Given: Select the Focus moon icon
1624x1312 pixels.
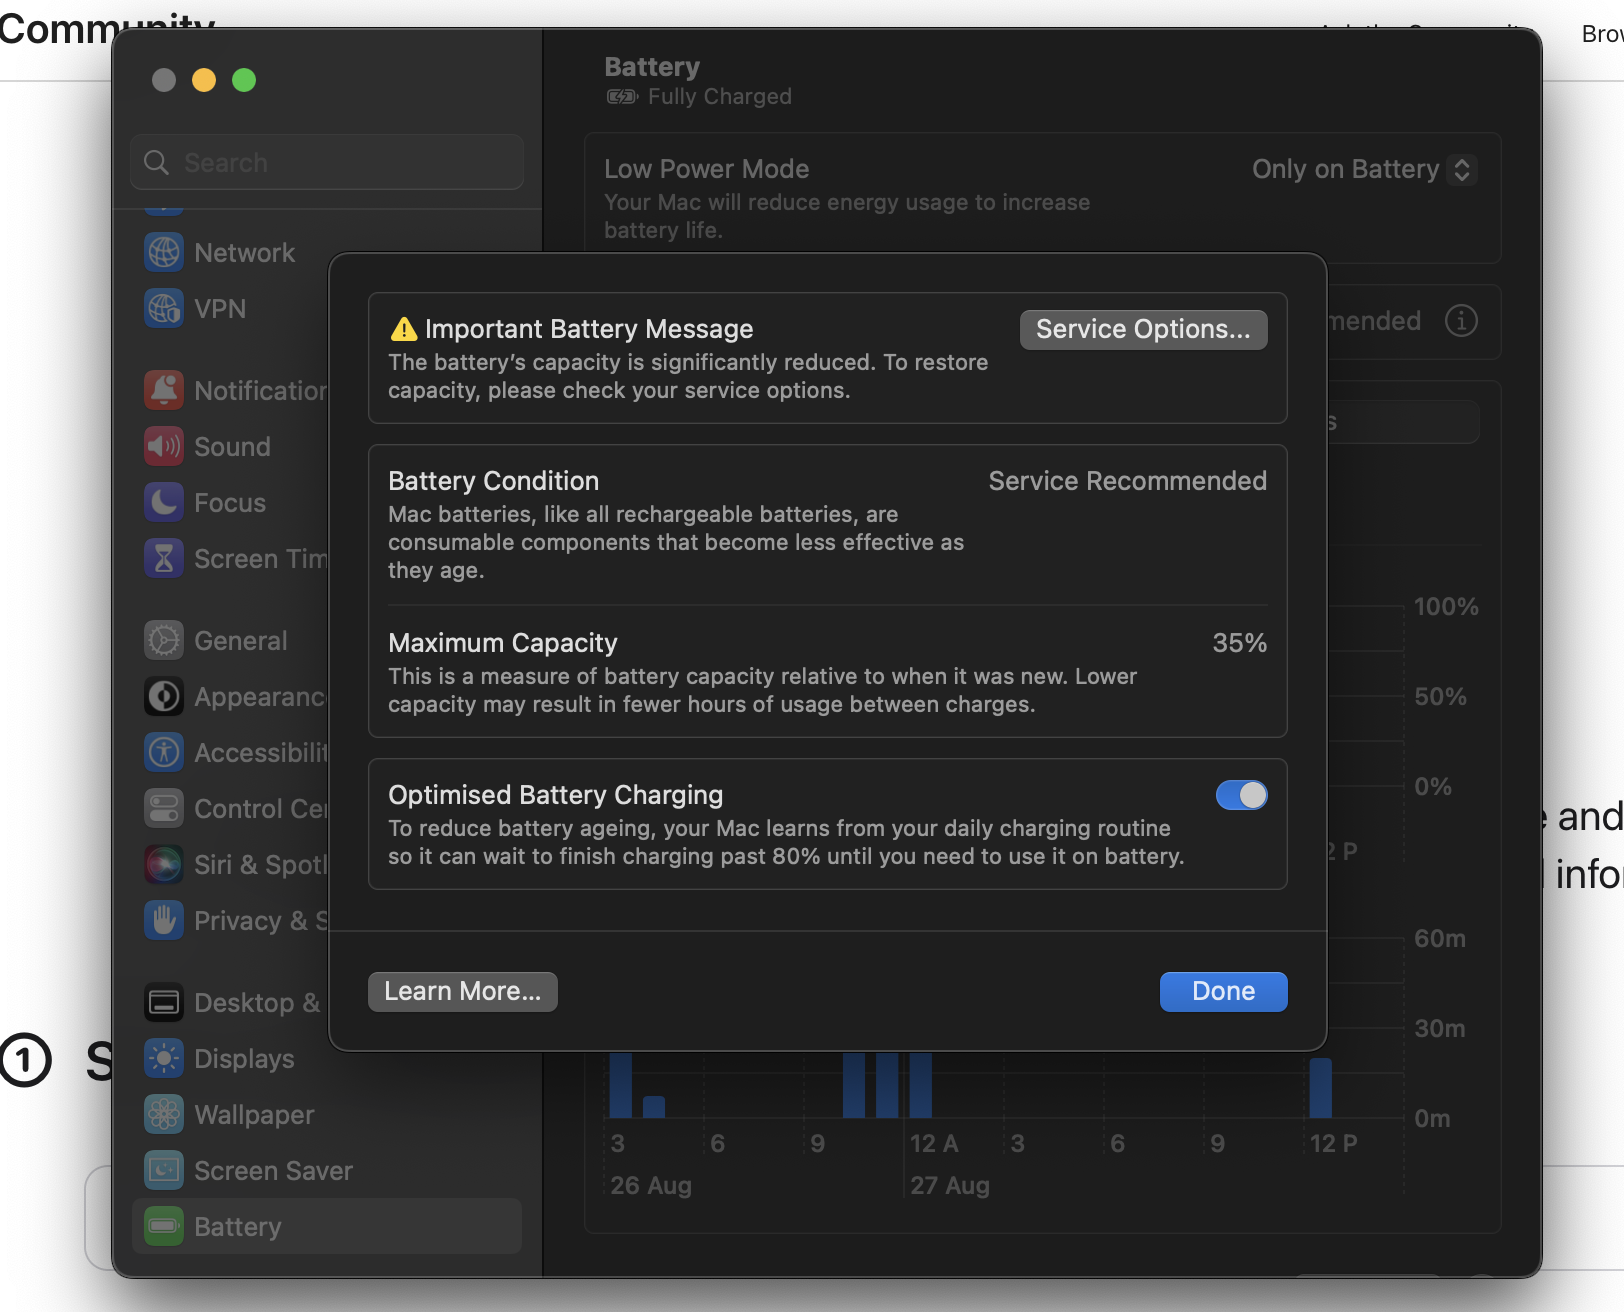Looking at the screenshot, I should [x=164, y=502].
